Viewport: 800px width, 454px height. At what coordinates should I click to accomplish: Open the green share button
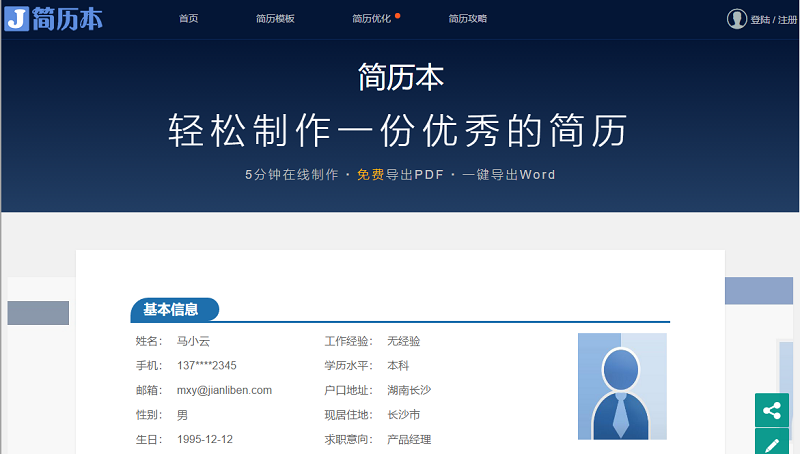pos(771,410)
